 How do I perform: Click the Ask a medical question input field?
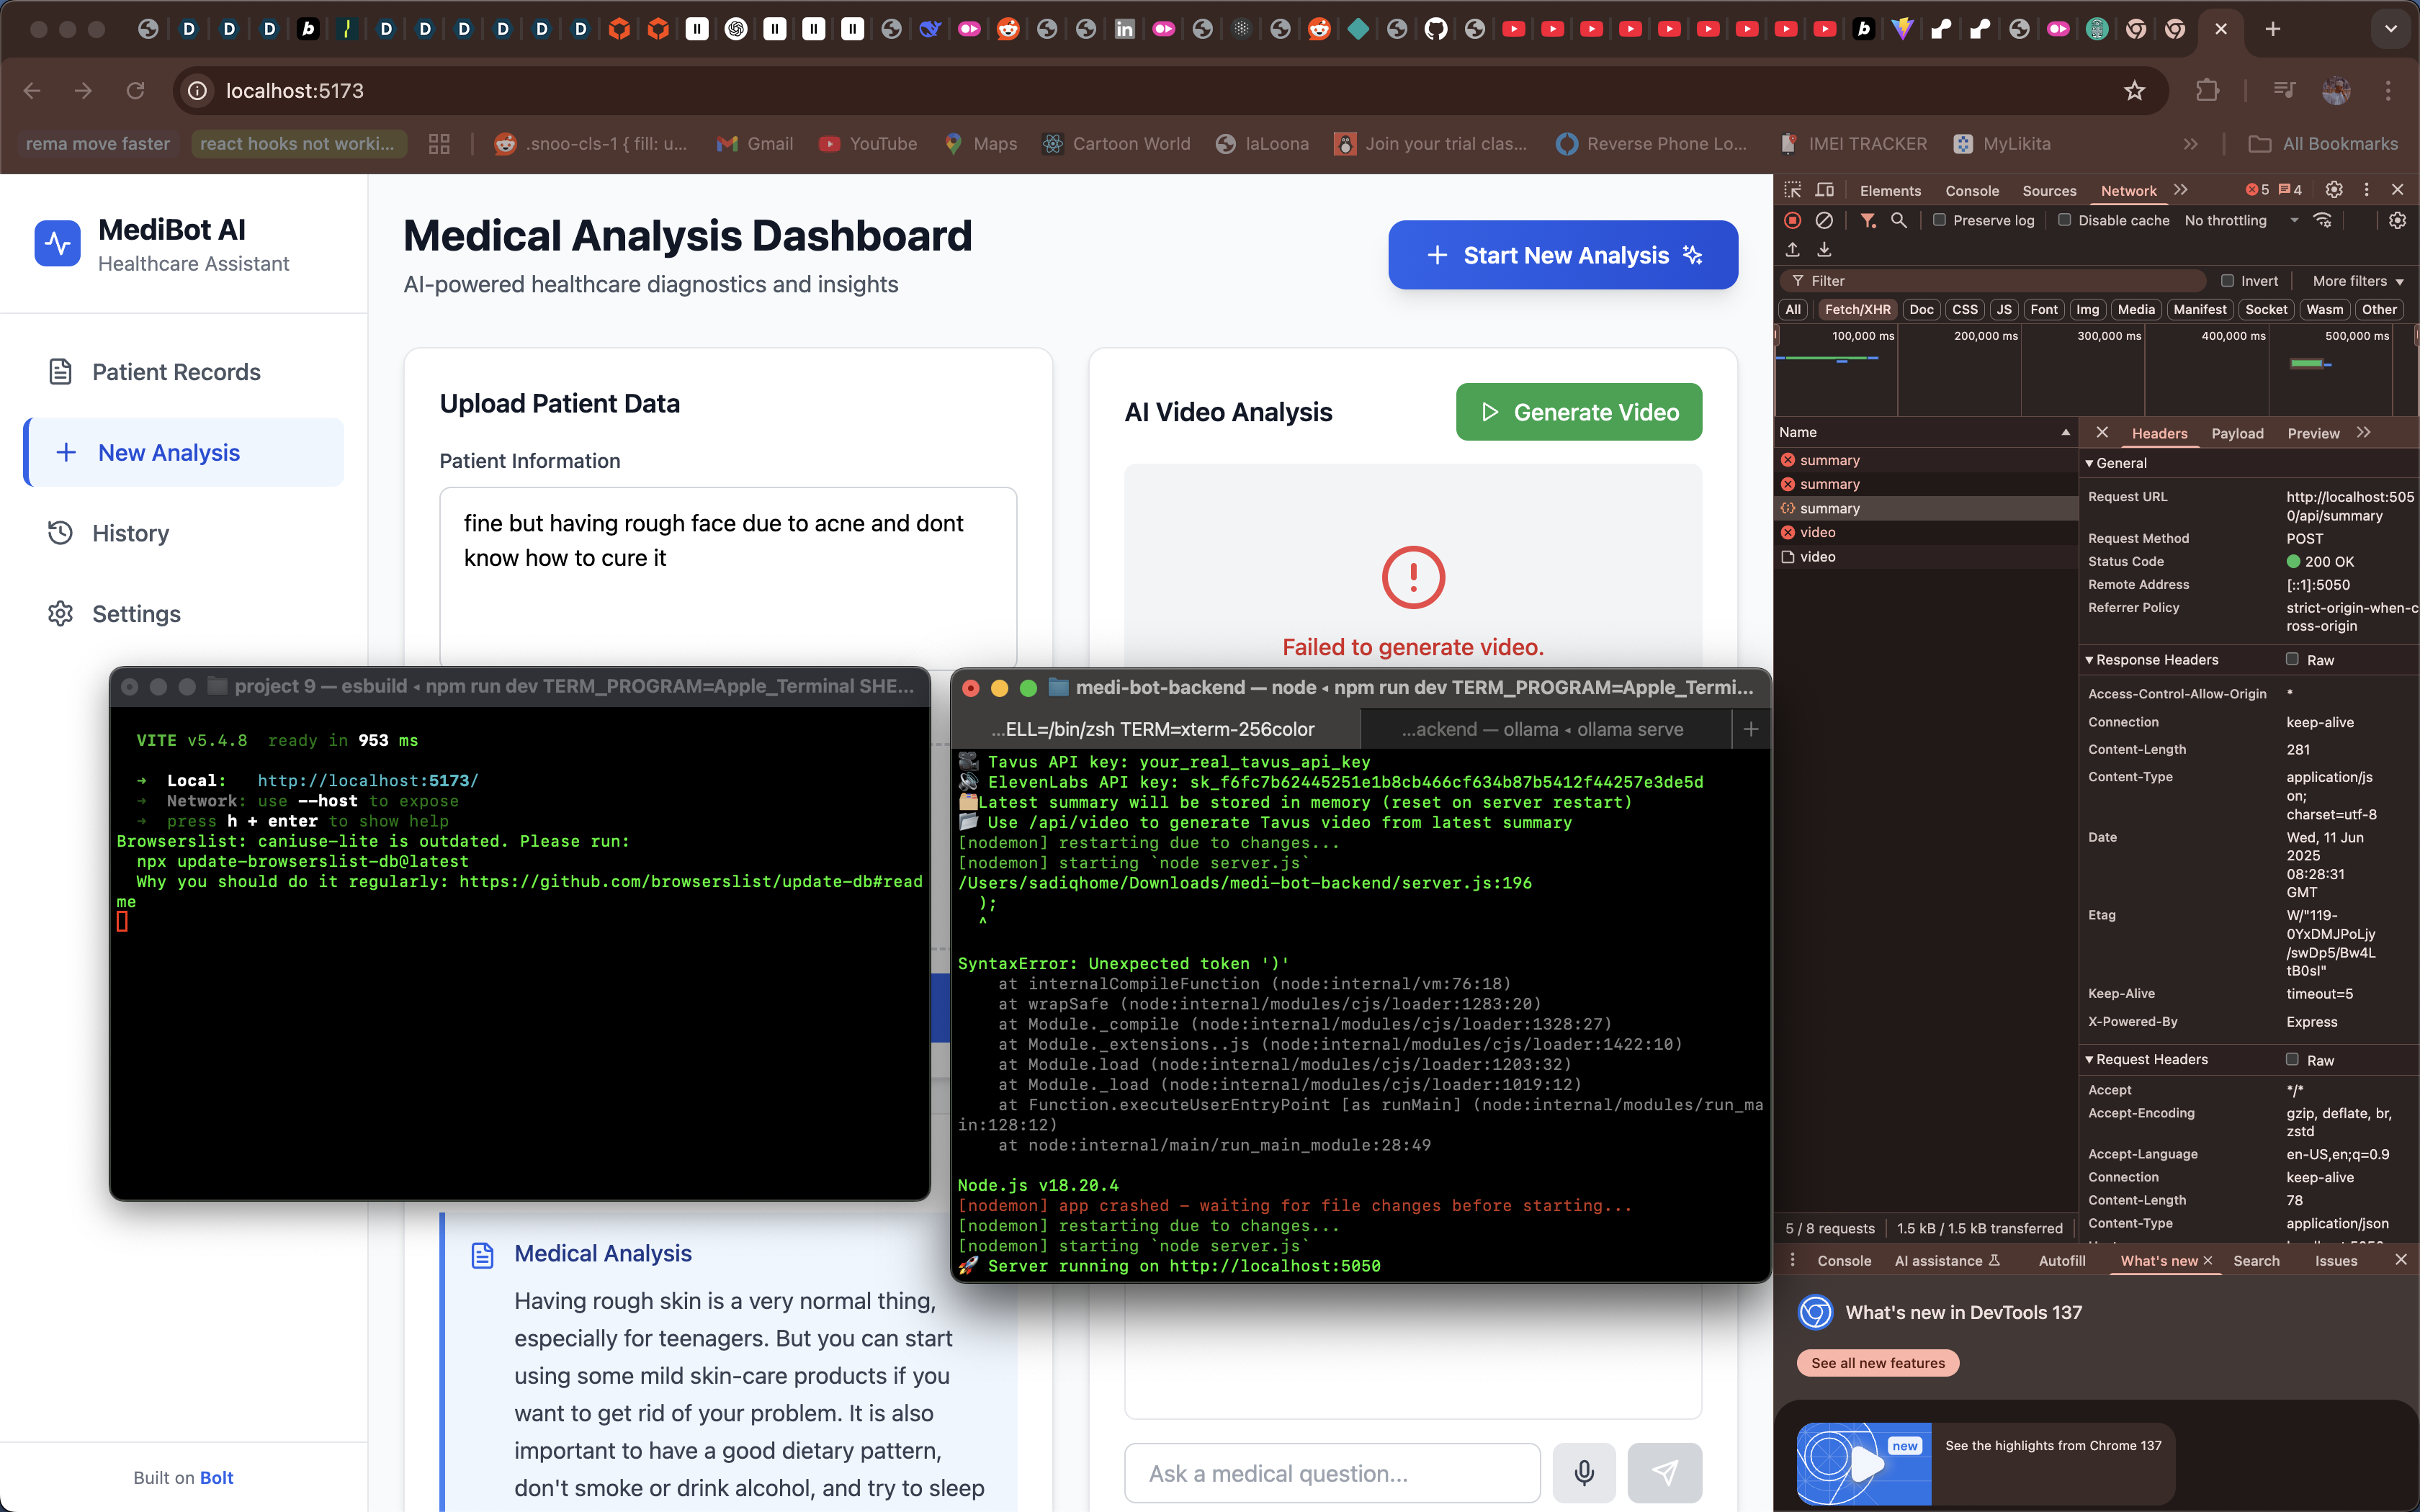click(x=1331, y=1472)
